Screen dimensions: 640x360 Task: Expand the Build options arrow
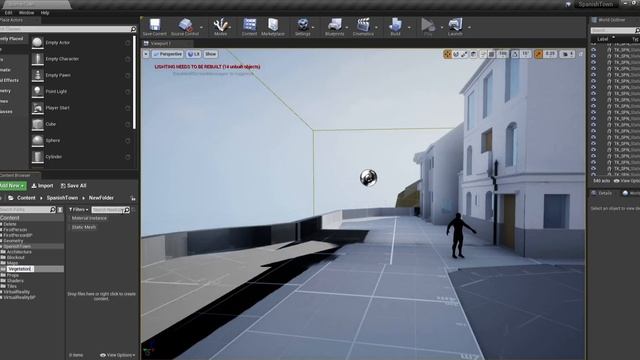(x=409, y=27)
